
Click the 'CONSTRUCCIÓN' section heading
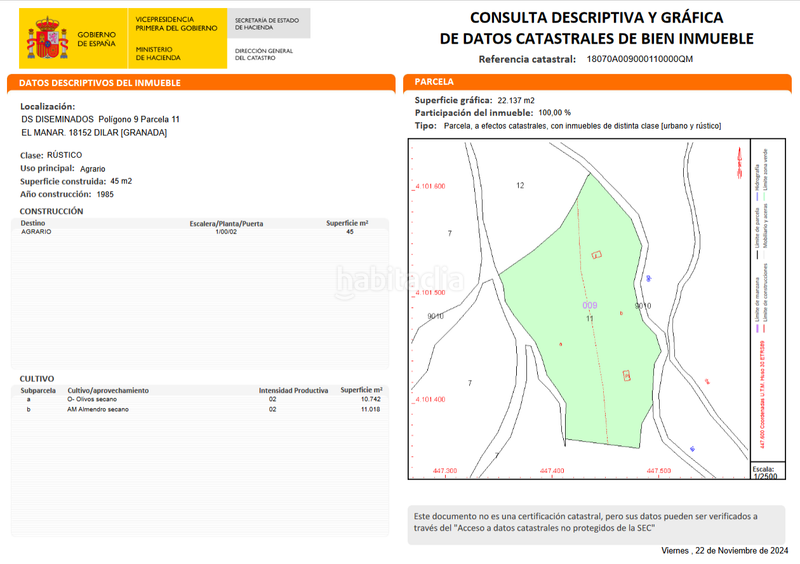51,211
